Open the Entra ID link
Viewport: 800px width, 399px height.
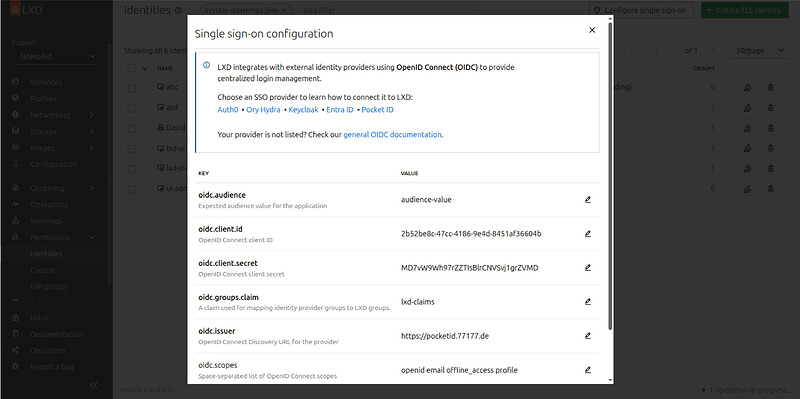[340, 110]
